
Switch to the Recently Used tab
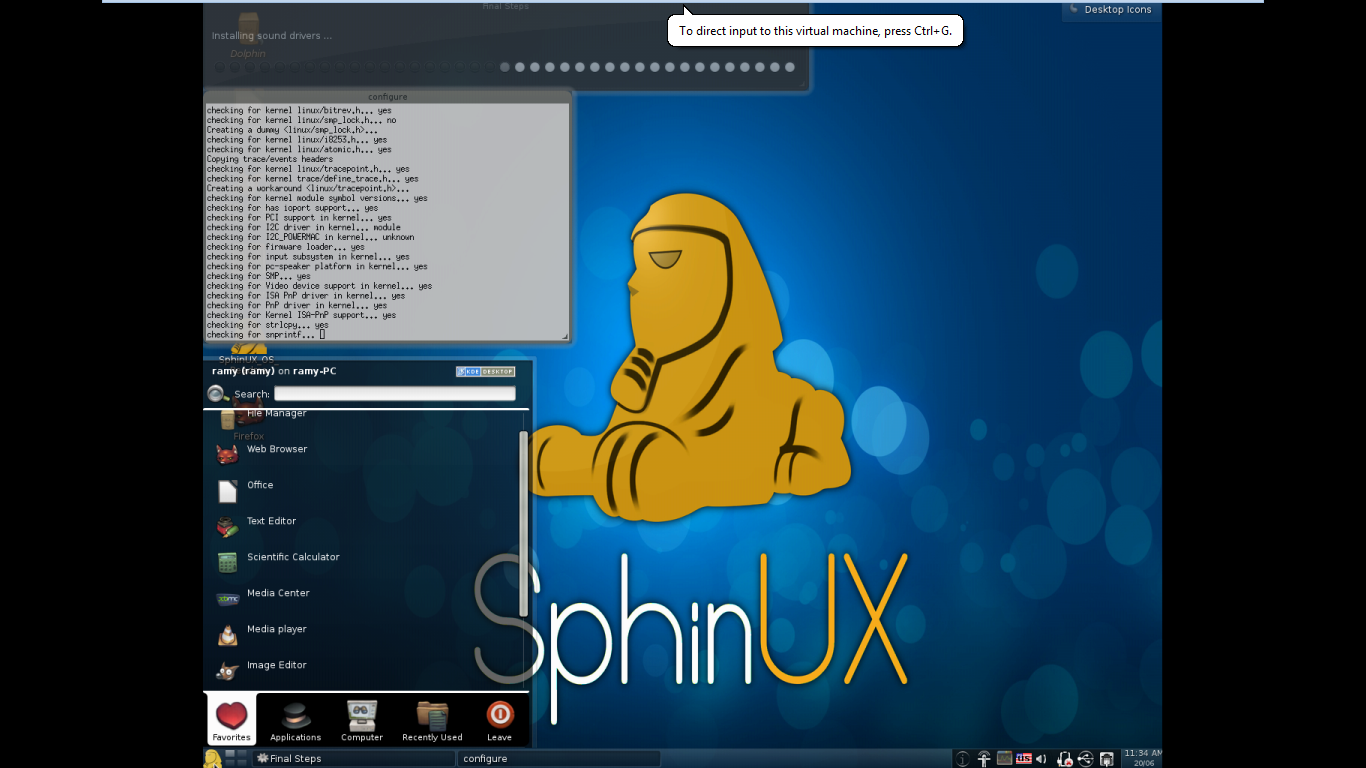click(432, 720)
